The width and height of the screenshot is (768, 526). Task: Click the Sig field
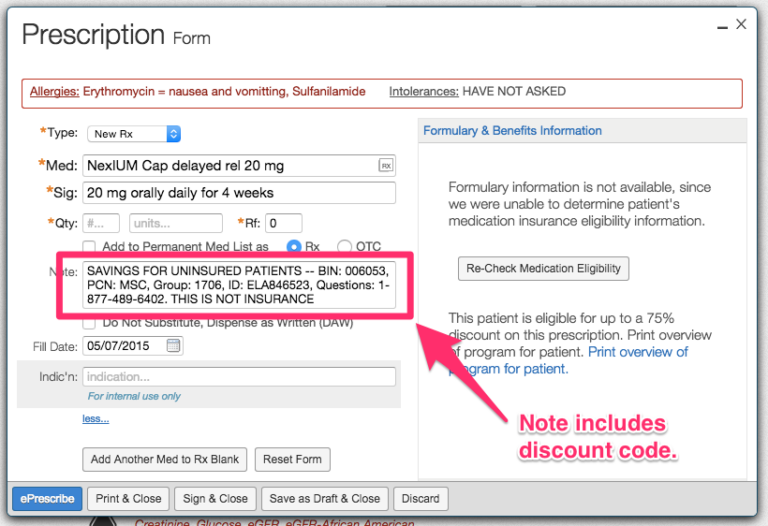pyautogui.click(x=239, y=193)
